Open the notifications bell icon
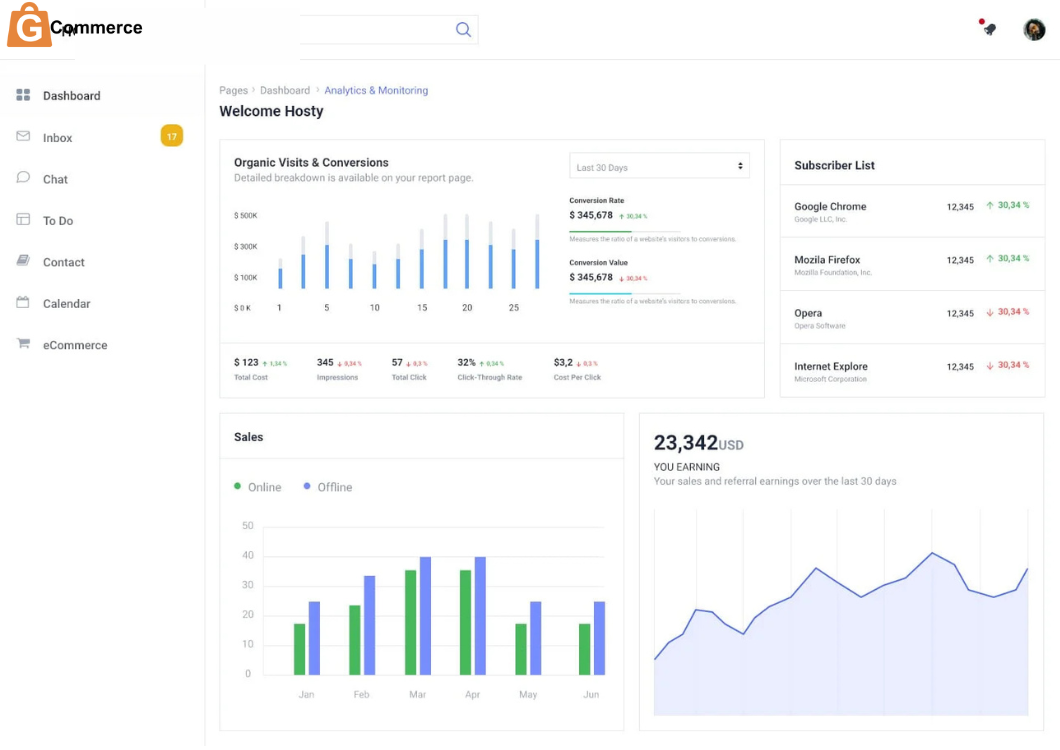The height and width of the screenshot is (750, 1060). click(989, 29)
